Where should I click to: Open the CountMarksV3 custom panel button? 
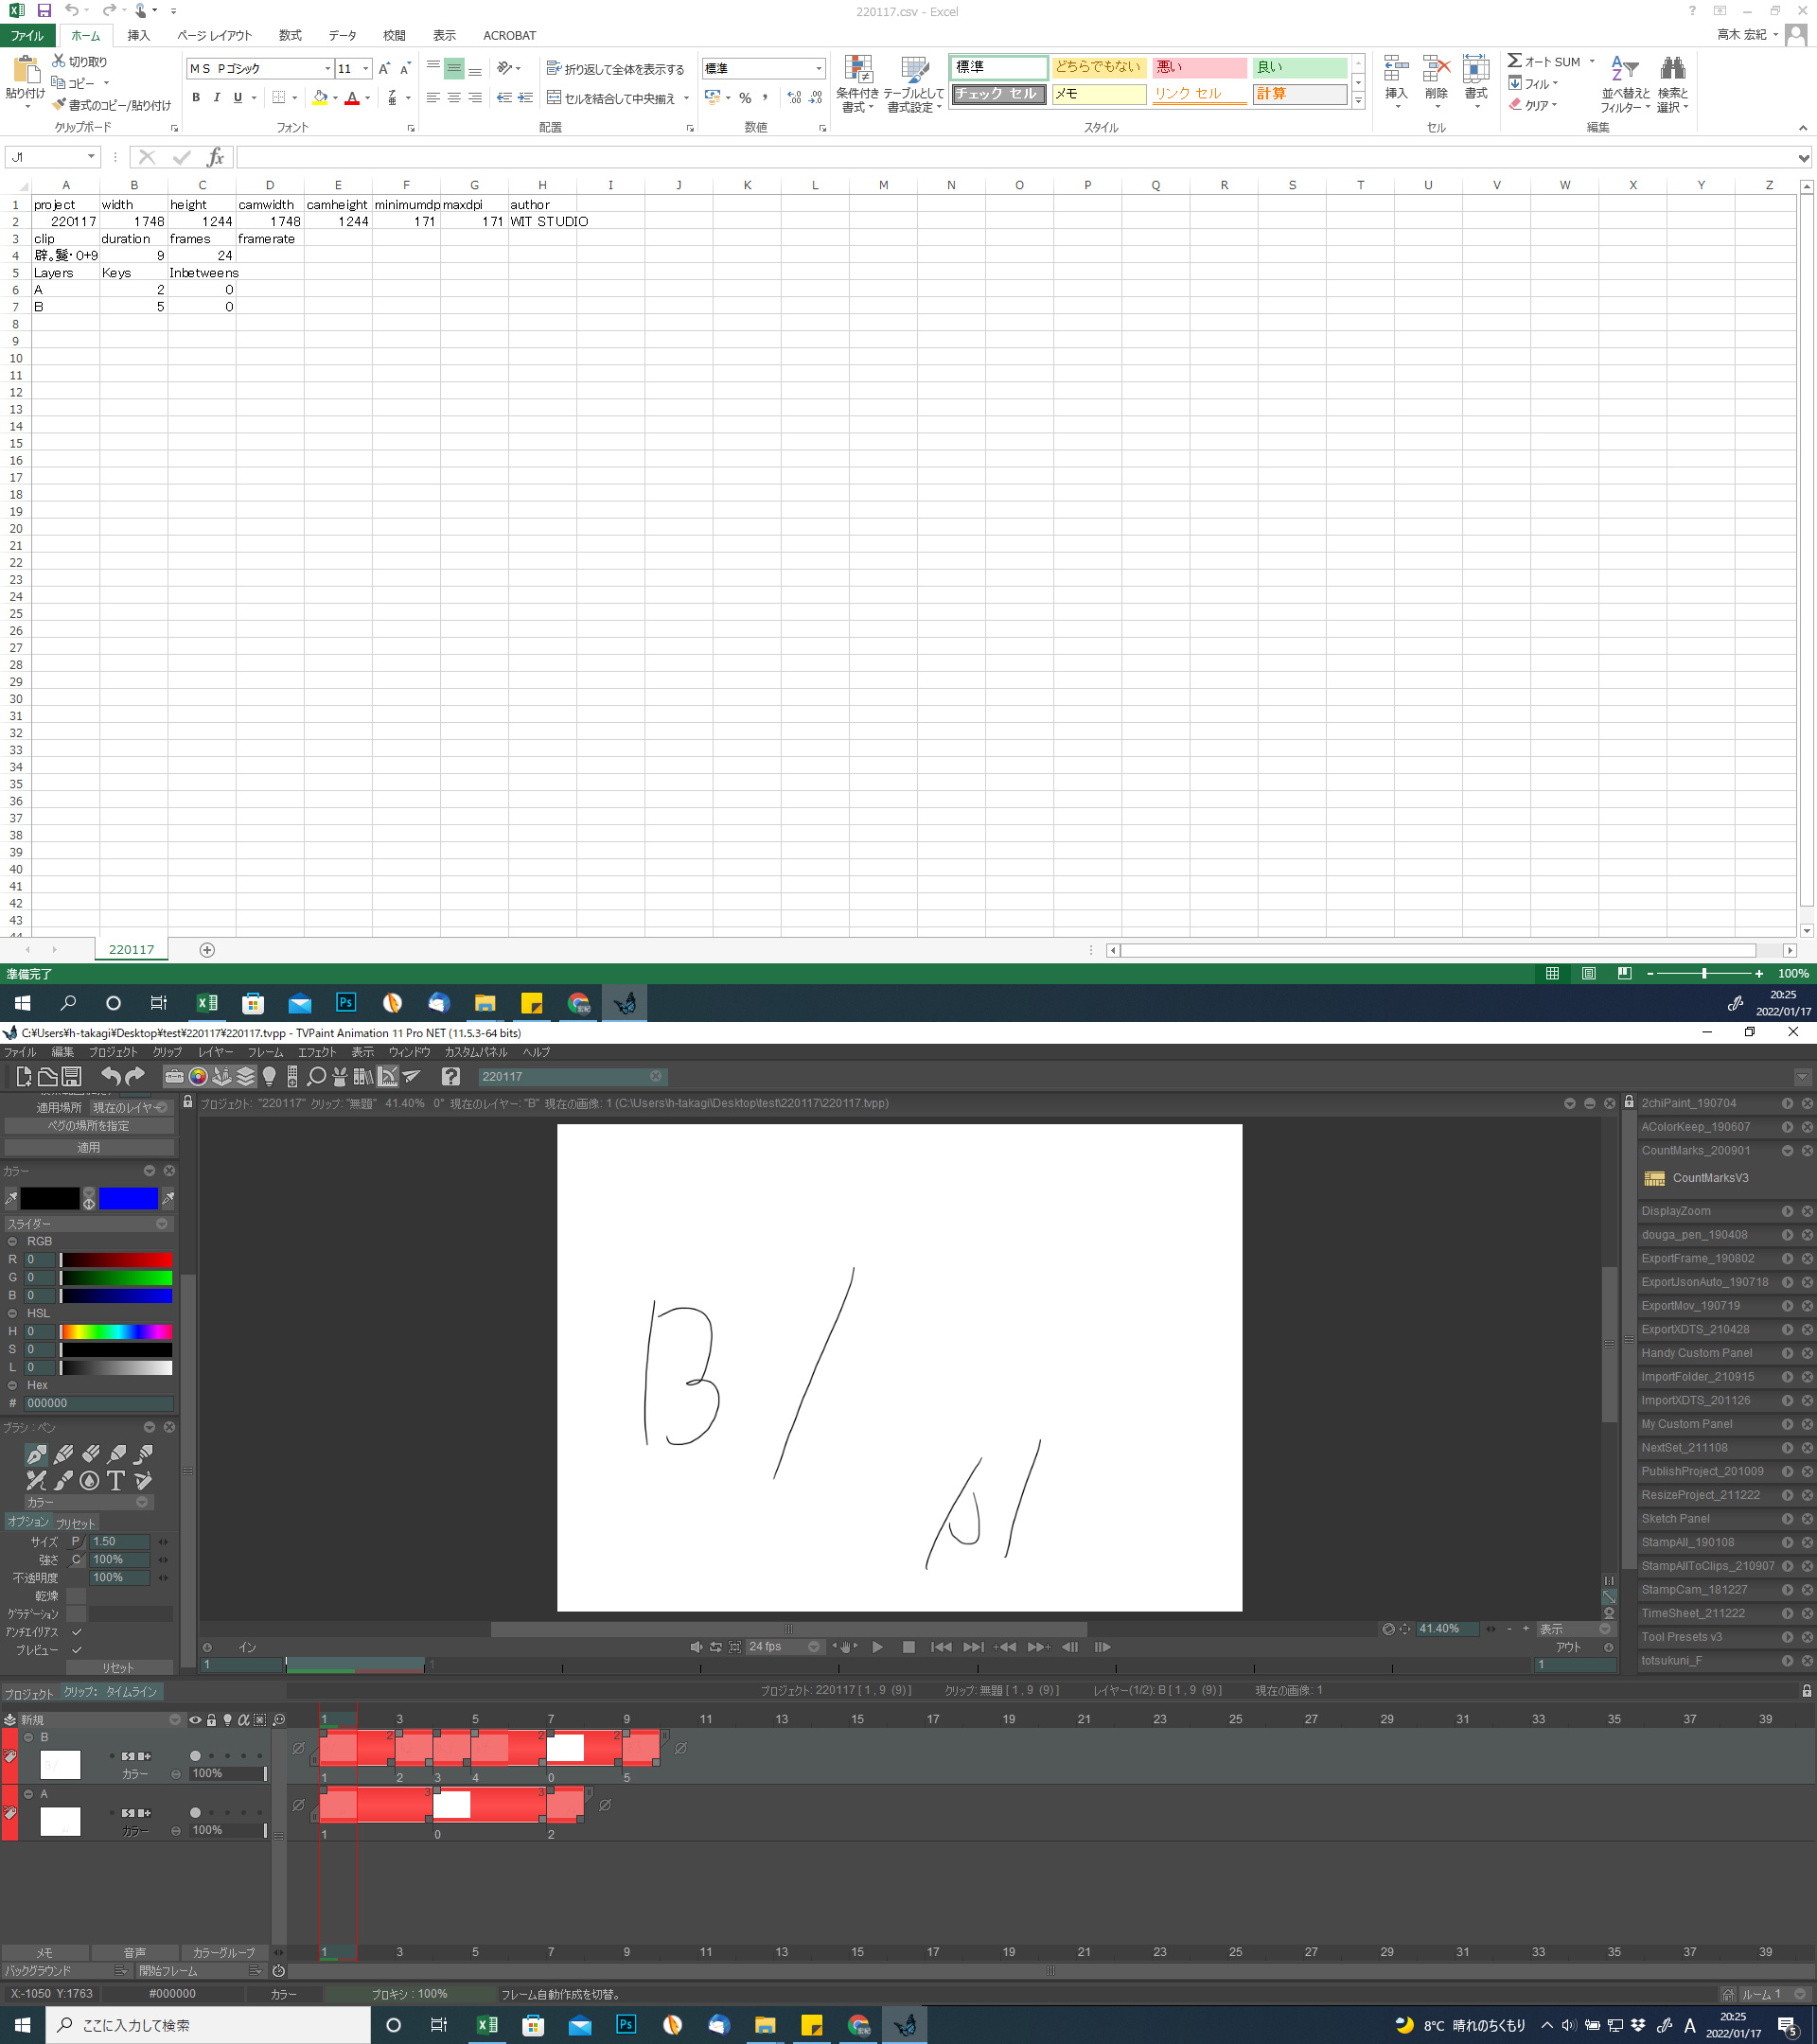[1697, 1178]
